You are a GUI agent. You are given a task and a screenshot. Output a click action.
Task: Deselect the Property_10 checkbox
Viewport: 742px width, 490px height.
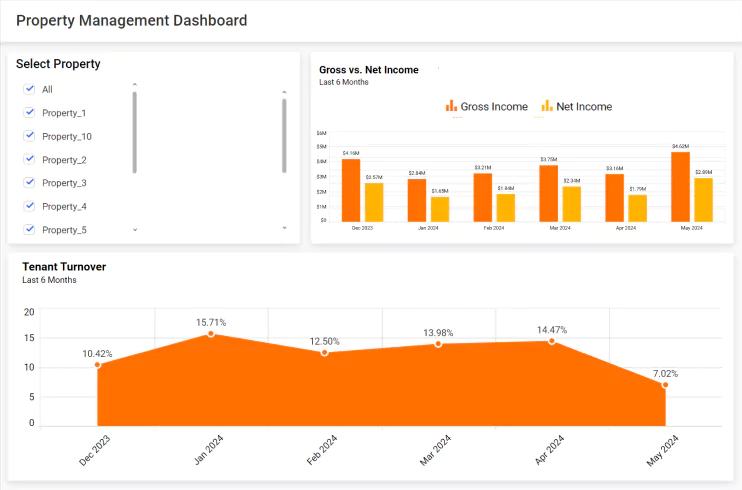tap(29, 136)
